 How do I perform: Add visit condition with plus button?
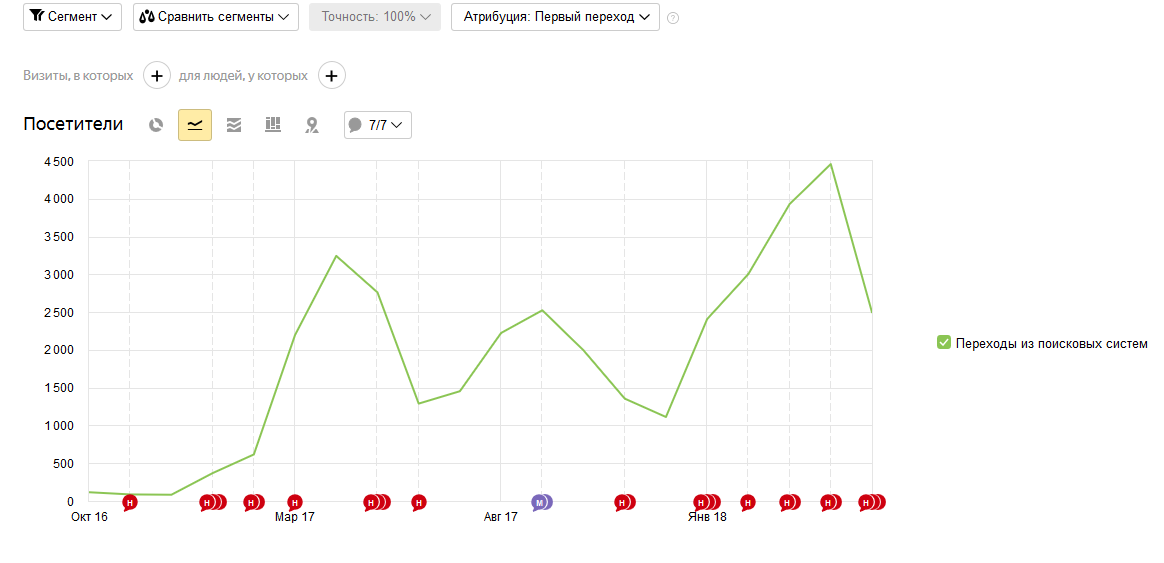point(157,76)
